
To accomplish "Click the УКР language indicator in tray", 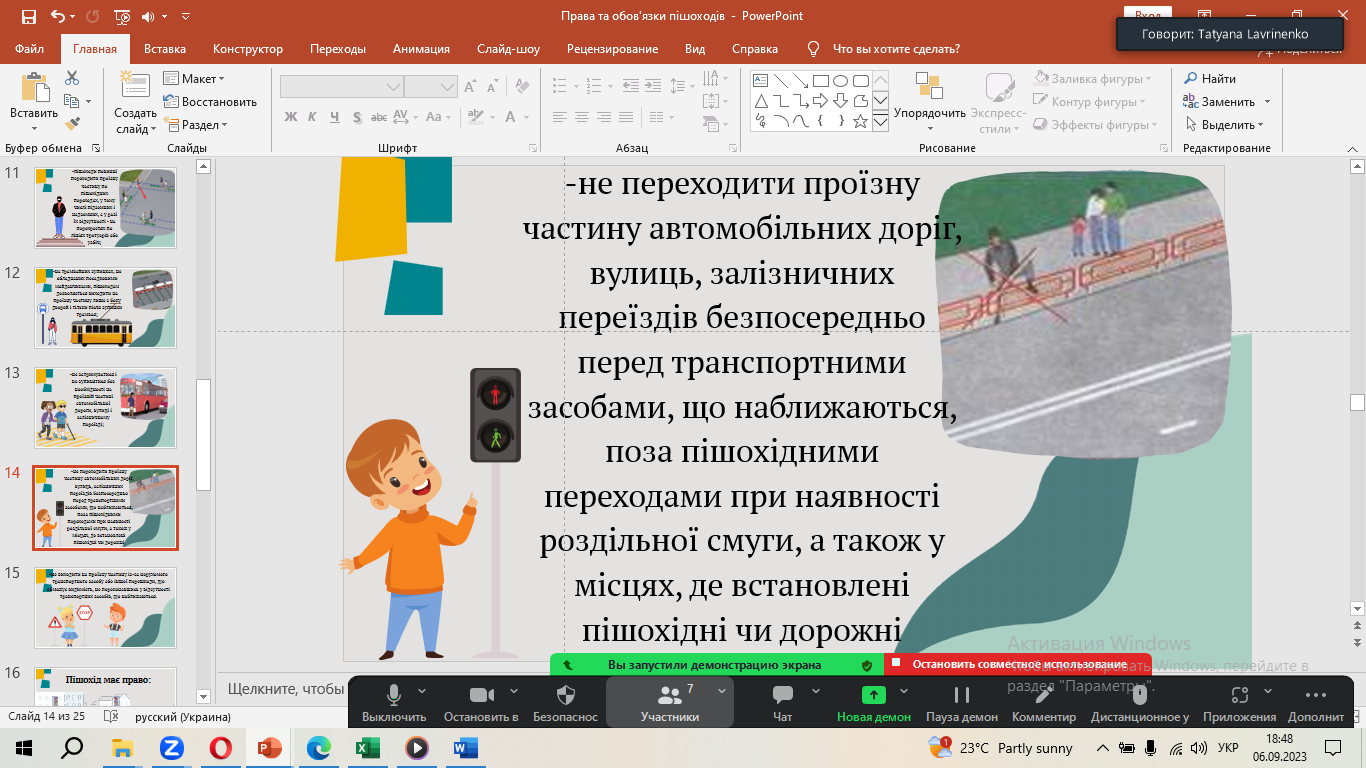I will [1229, 748].
